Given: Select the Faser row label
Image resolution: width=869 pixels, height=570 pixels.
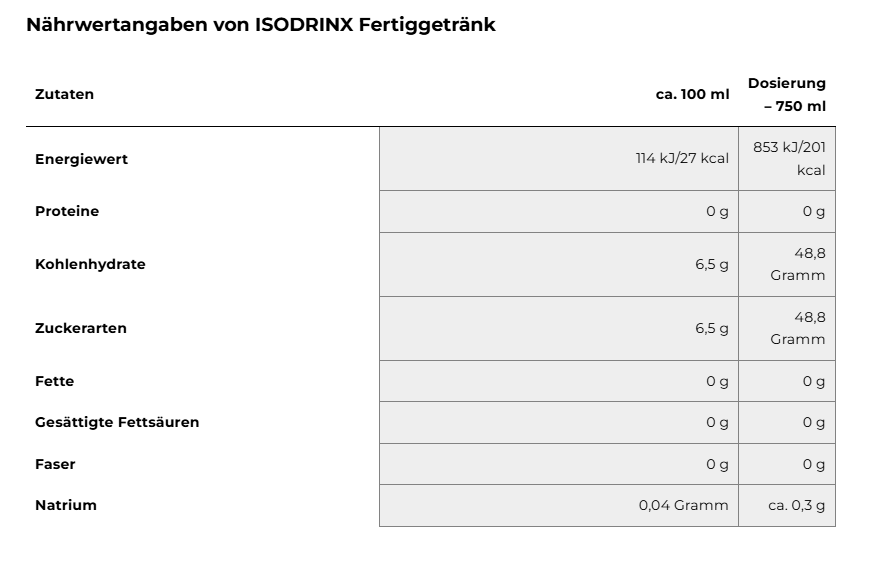Looking at the screenshot, I should click(x=55, y=464).
